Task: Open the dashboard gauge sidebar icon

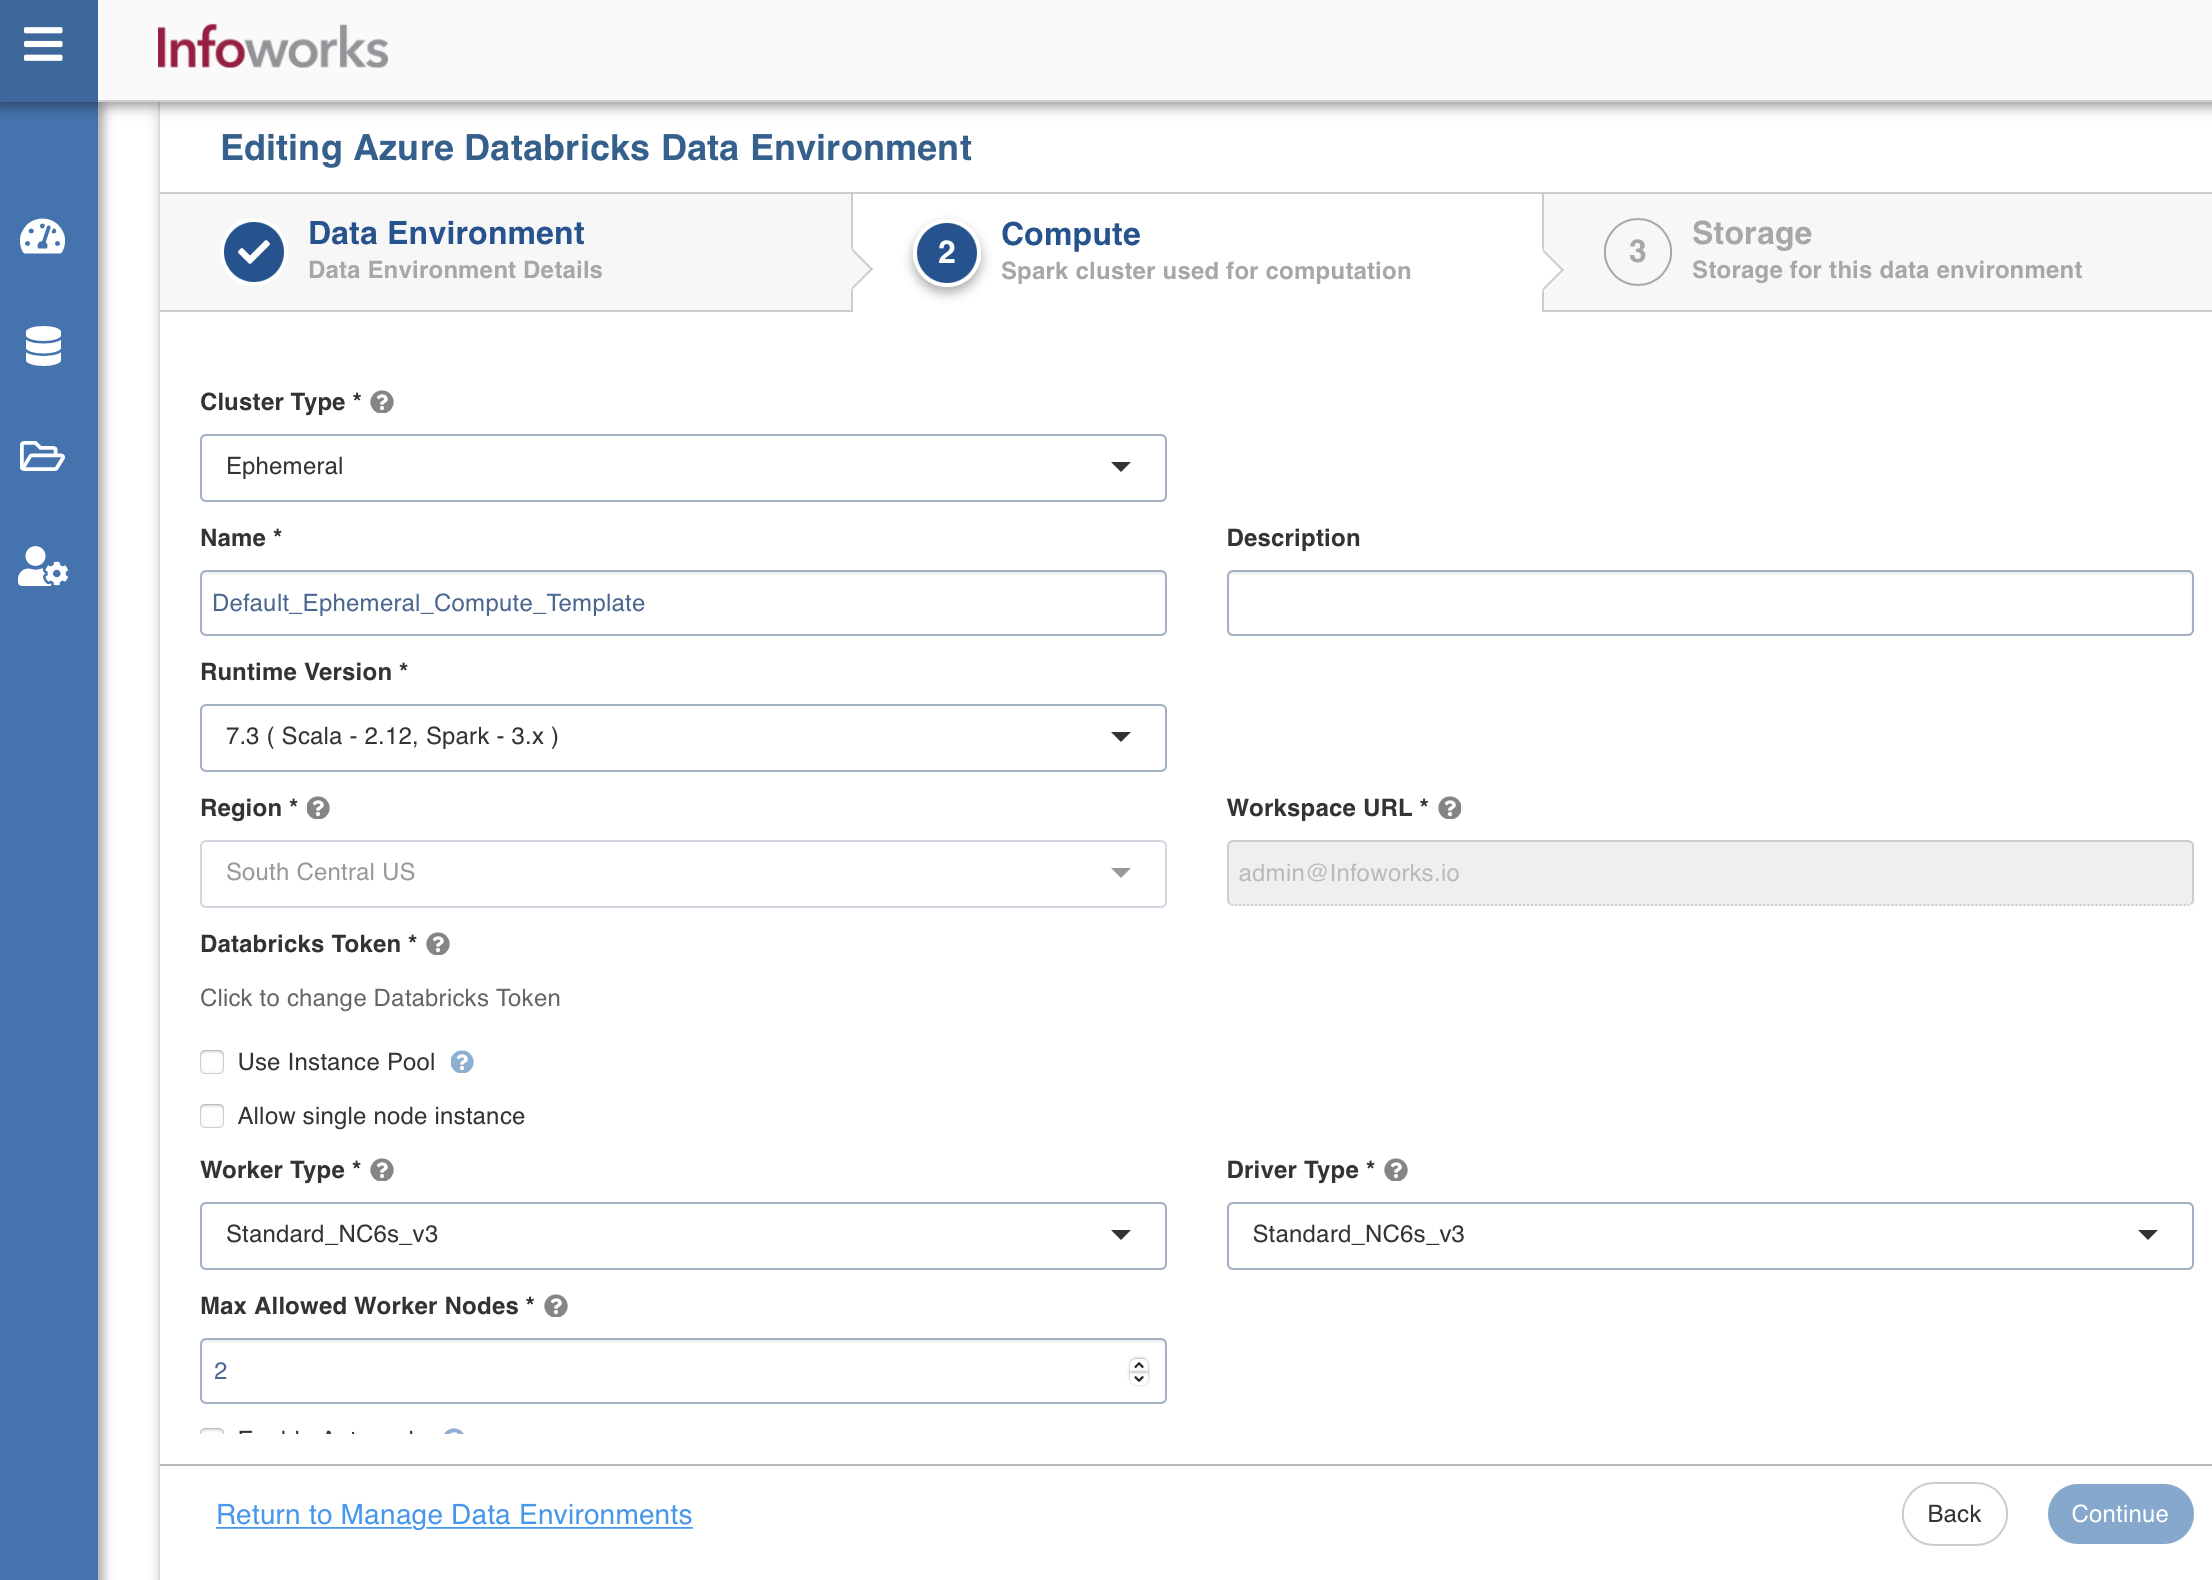Action: coord(43,237)
